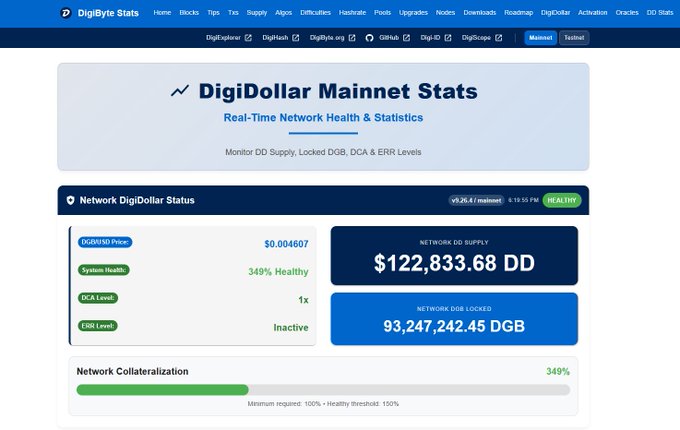Click the System Health label
Viewport: 680px width, 430px height.
104,270
